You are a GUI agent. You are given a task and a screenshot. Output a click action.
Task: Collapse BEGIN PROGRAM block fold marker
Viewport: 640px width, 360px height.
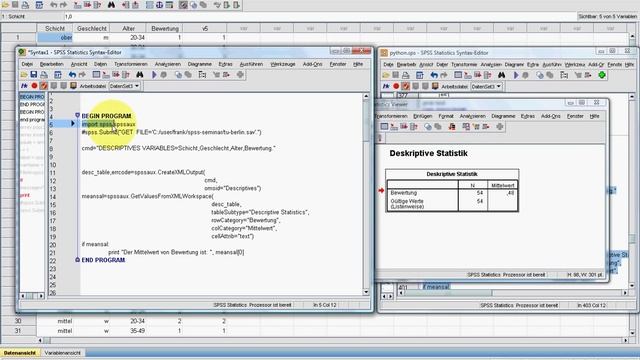[77, 116]
